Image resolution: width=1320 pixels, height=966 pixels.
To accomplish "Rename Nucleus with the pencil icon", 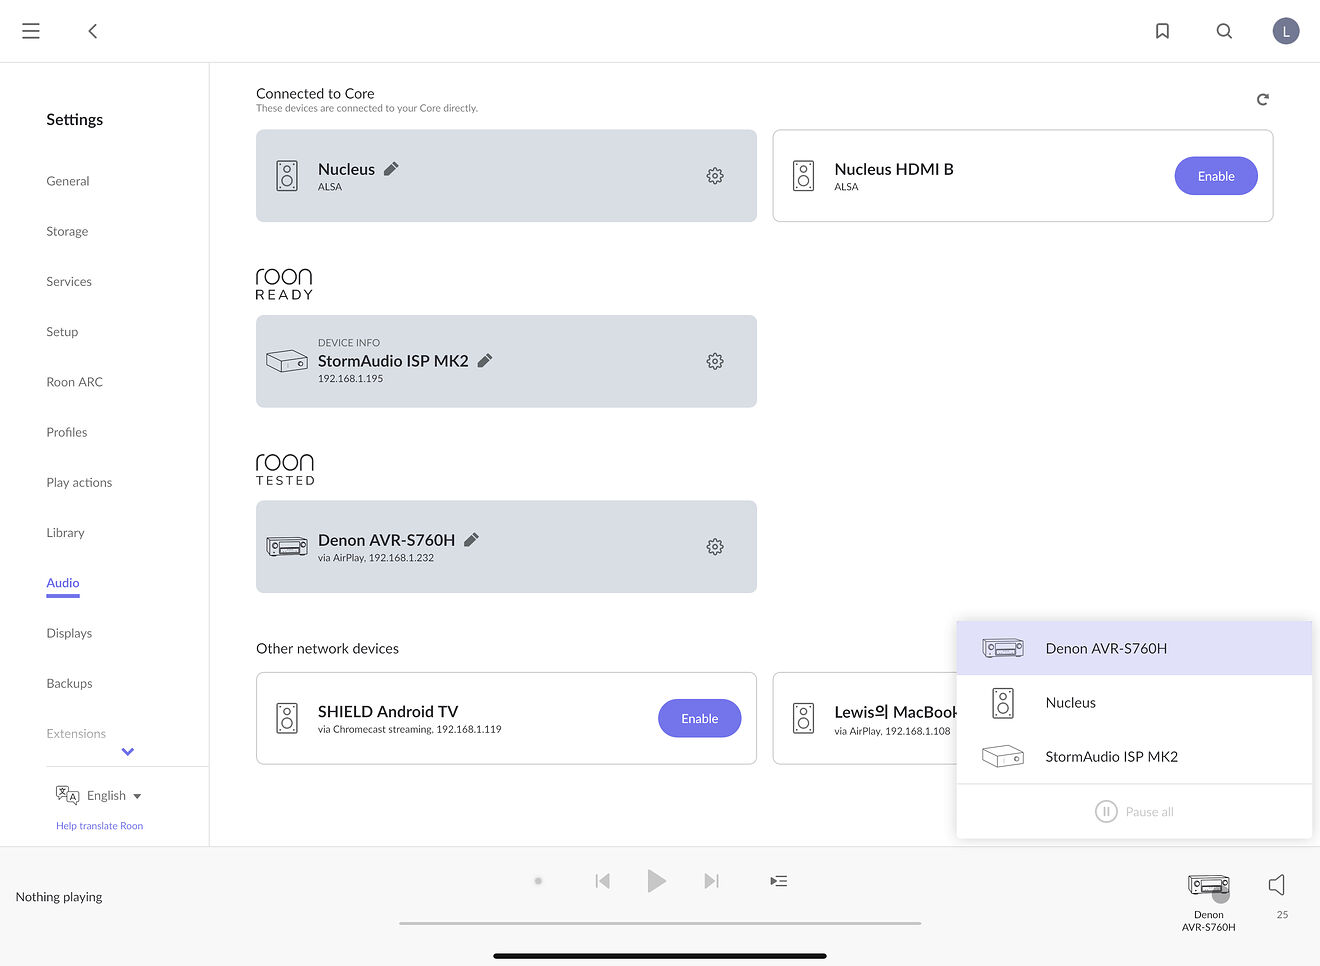I will coord(391,169).
